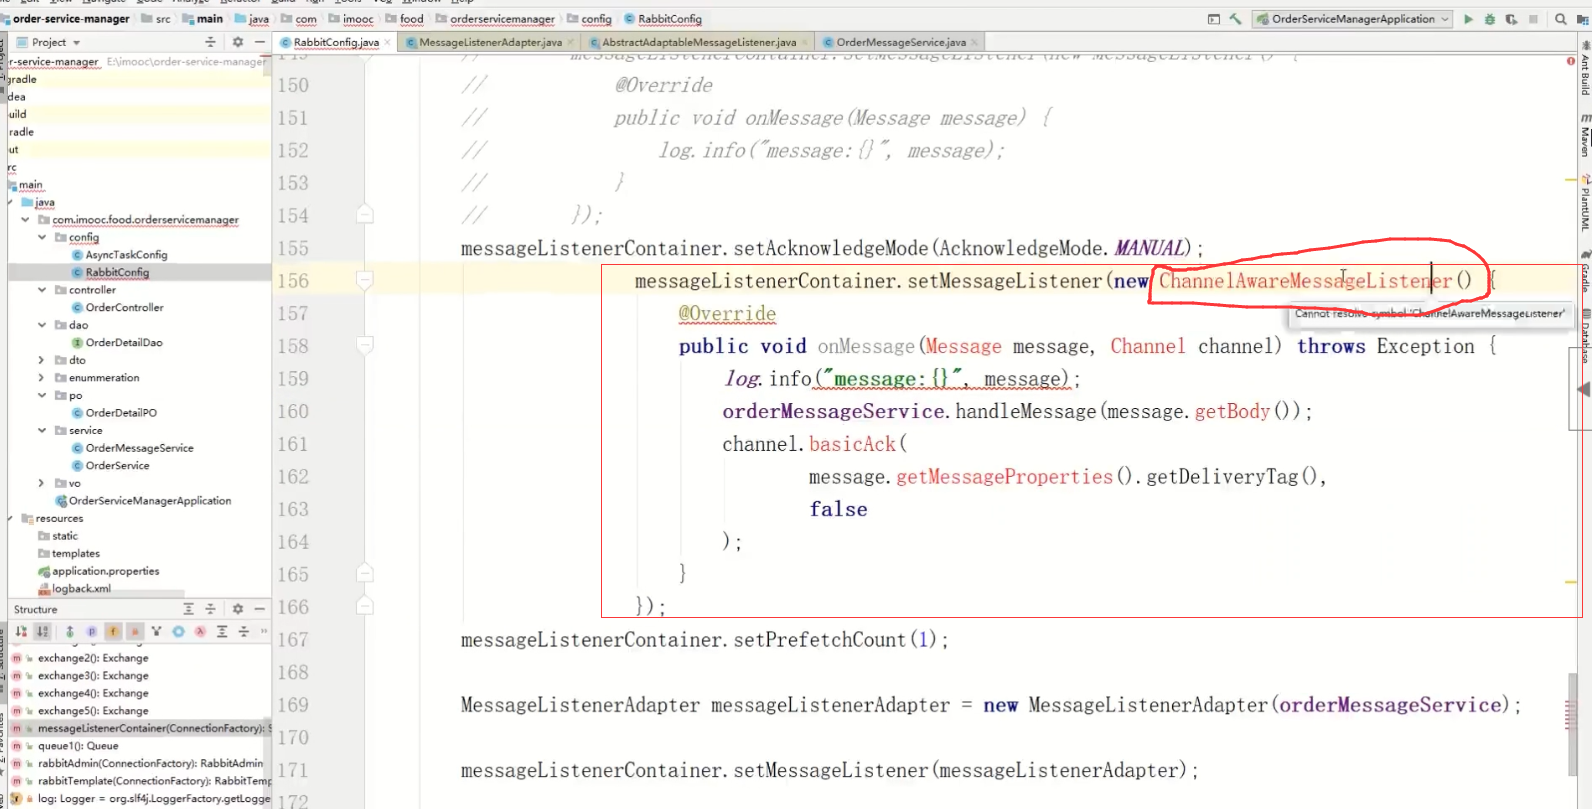Collapse the controller package in project tree
This screenshot has height=809, width=1592.
(x=42, y=290)
